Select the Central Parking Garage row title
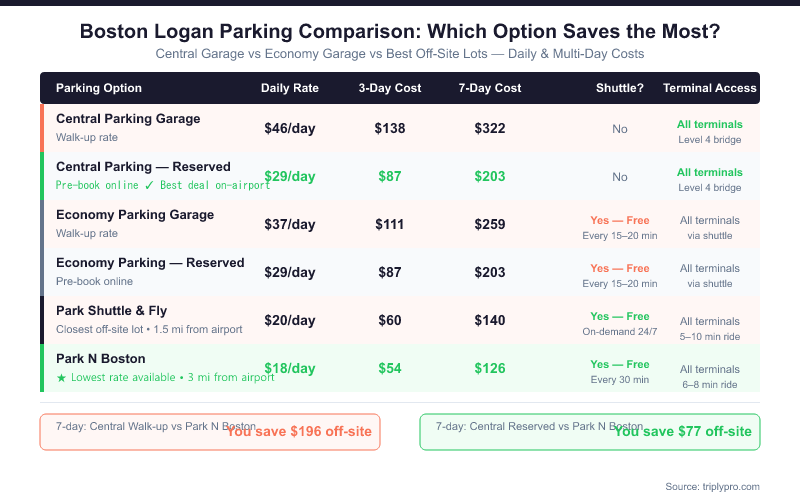This screenshot has height=500, width=800. [x=128, y=119]
